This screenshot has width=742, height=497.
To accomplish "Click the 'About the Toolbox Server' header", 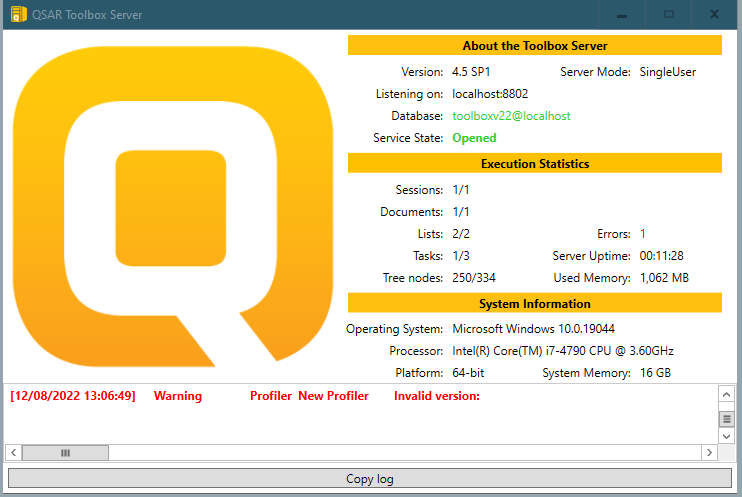I will (x=535, y=45).
